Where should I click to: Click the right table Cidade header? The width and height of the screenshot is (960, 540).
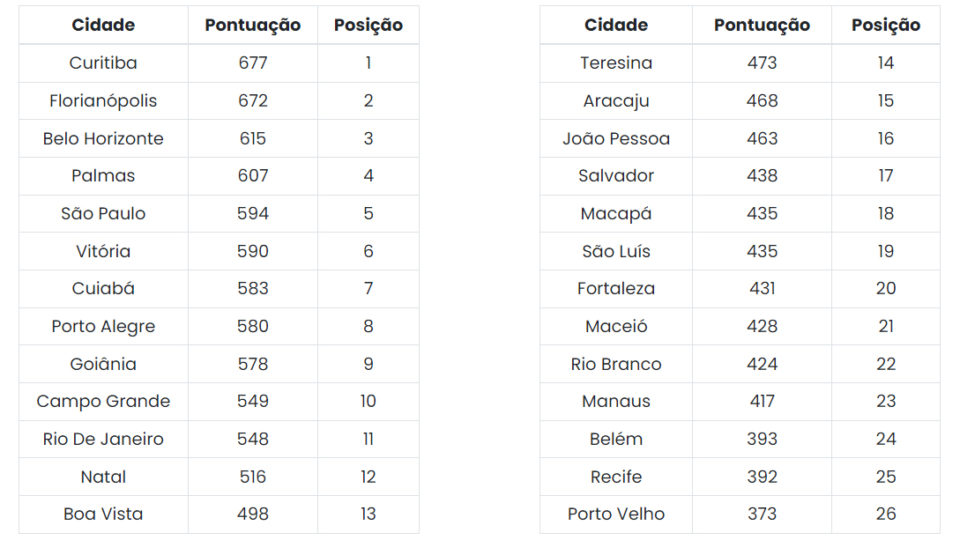[616, 25]
